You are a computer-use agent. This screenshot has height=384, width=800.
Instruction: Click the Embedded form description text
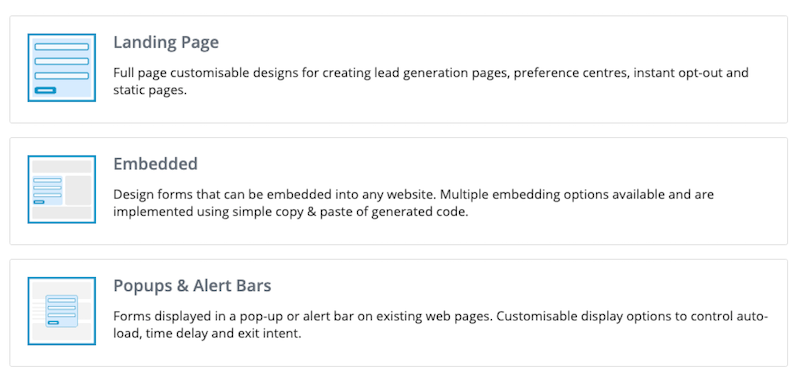click(413, 203)
